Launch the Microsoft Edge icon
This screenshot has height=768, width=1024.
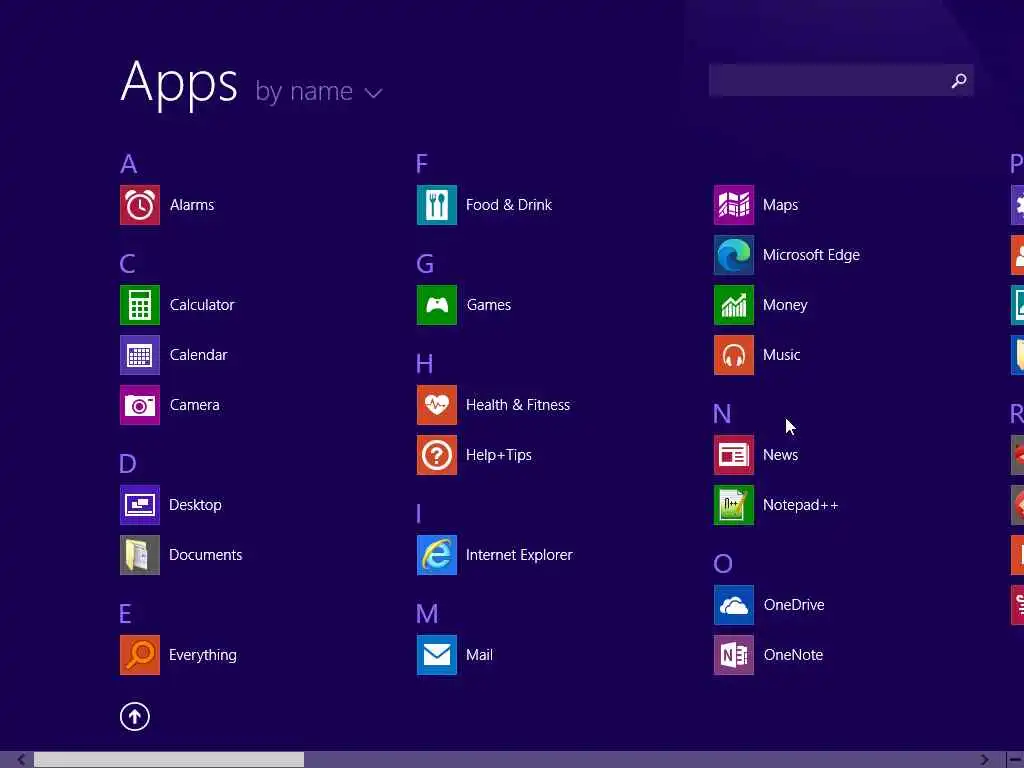(x=734, y=255)
